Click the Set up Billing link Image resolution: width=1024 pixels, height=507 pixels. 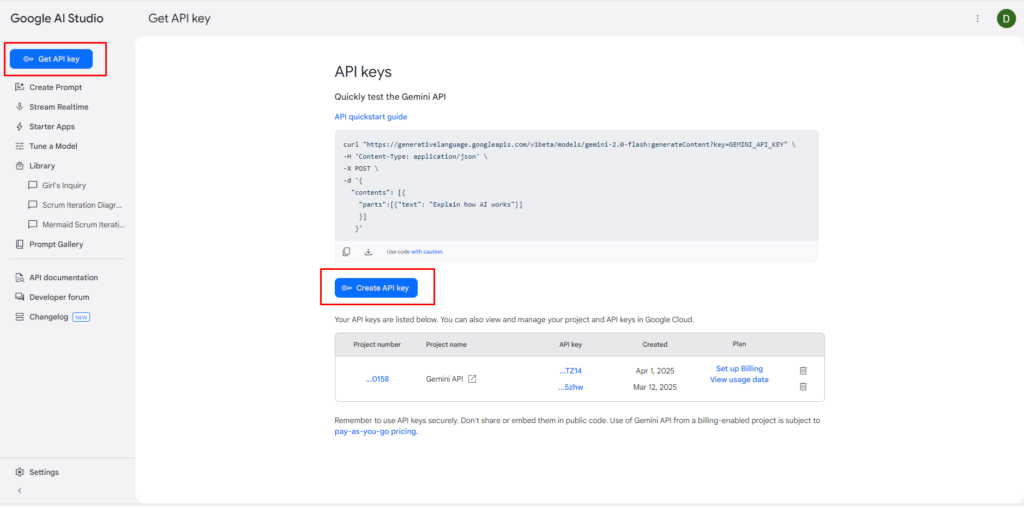pyautogui.click(x=739, y=369)
